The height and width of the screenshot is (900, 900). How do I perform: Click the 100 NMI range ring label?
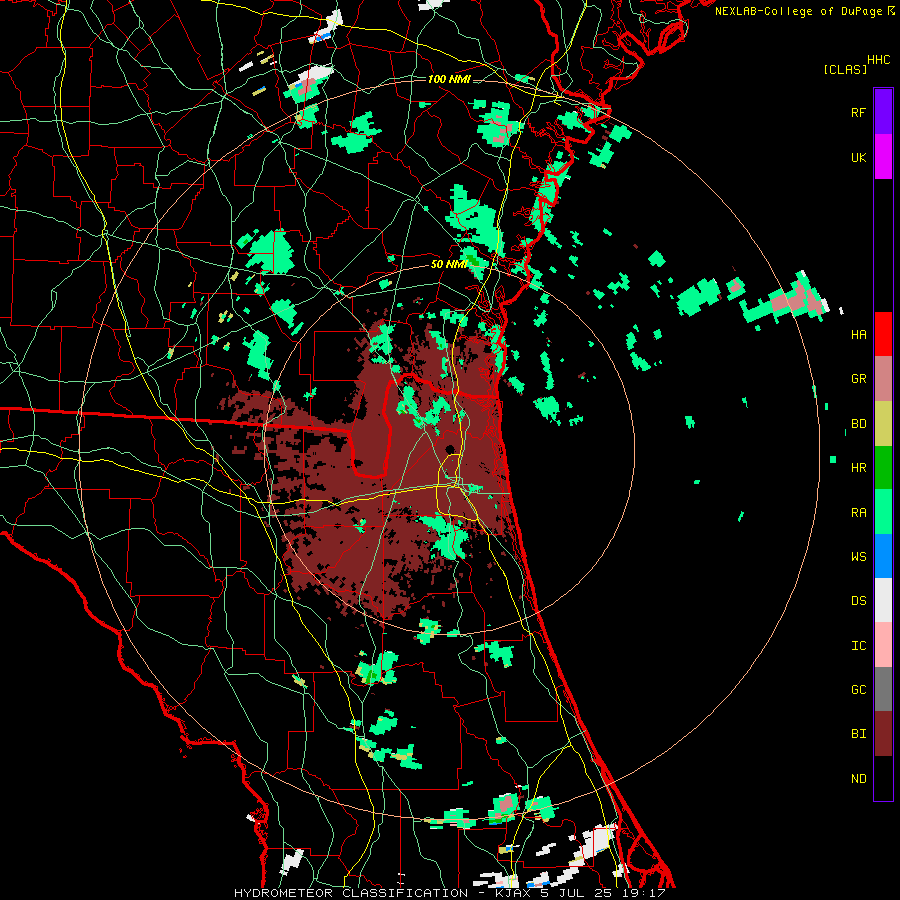tap(449, 79)
